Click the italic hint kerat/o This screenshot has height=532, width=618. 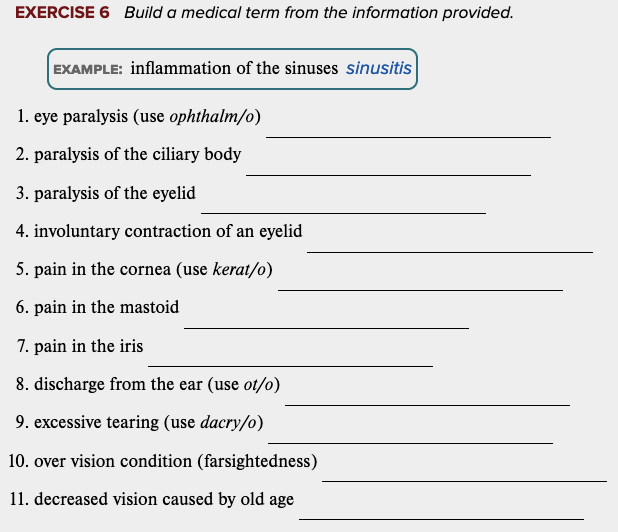pos(240,270)
